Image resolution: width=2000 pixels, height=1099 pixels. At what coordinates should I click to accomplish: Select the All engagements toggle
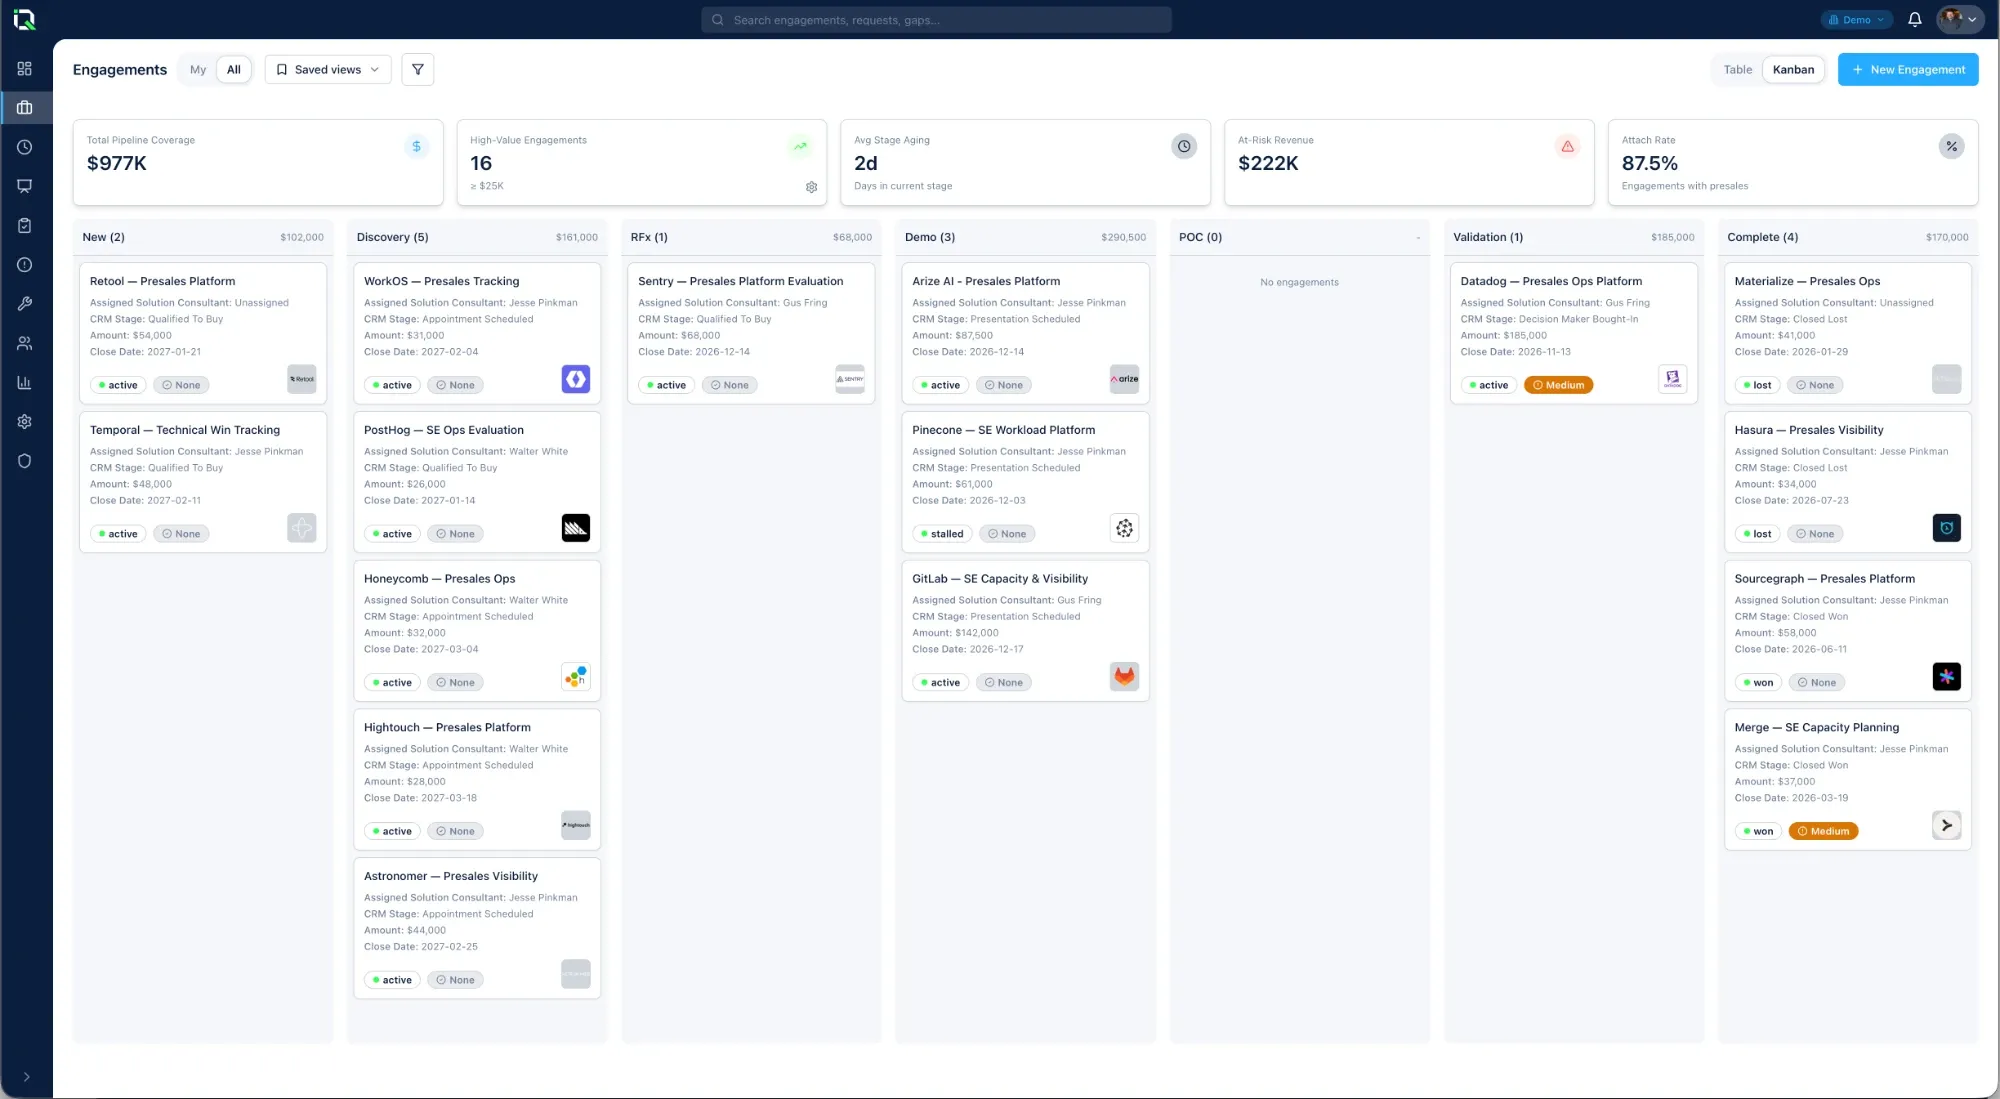[x=234, y=70]
